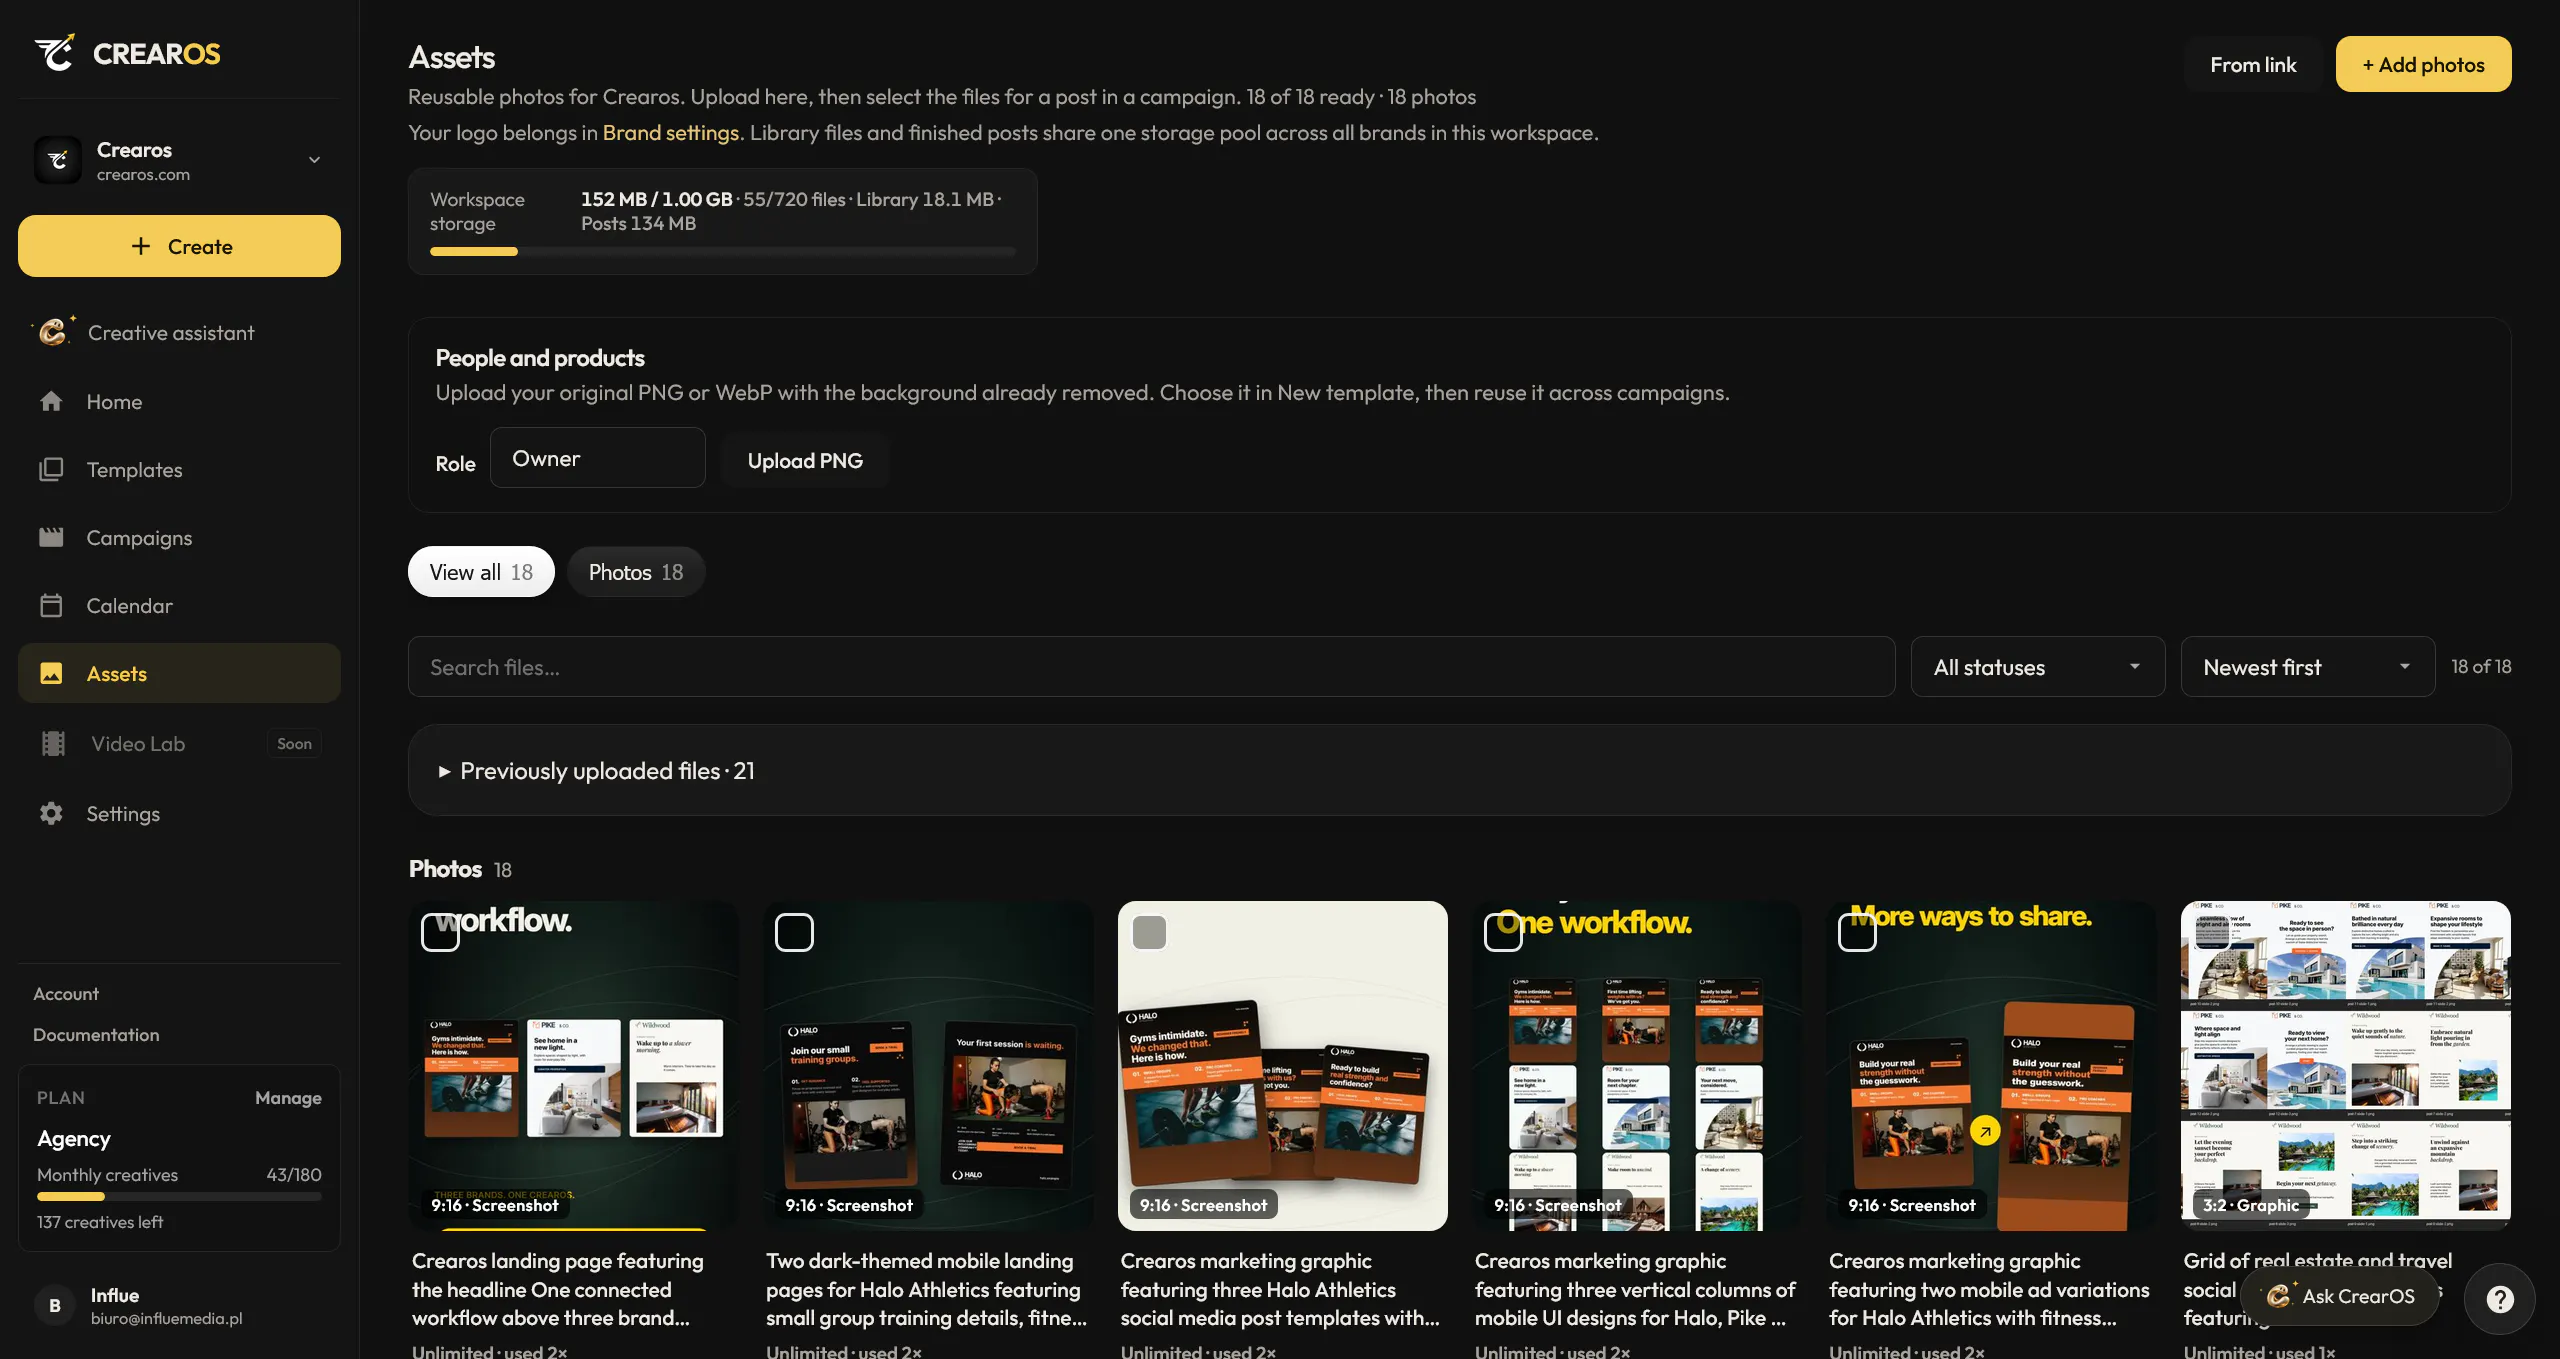Open the Account menu item

66,993
